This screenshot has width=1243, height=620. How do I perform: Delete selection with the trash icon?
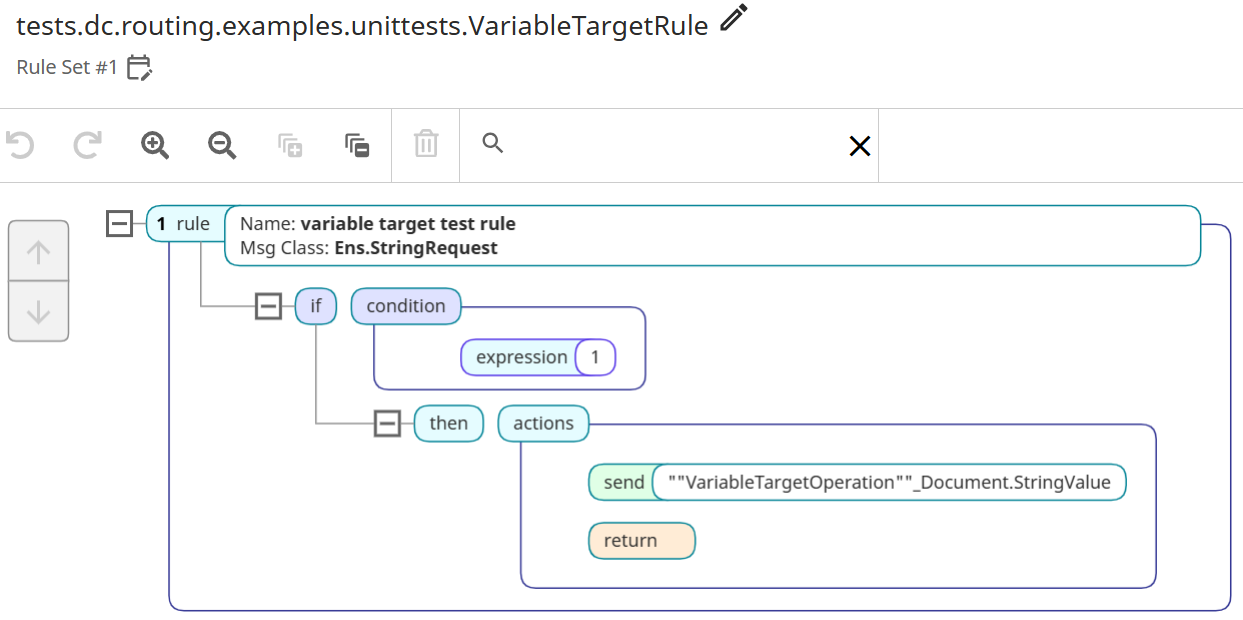426,145
